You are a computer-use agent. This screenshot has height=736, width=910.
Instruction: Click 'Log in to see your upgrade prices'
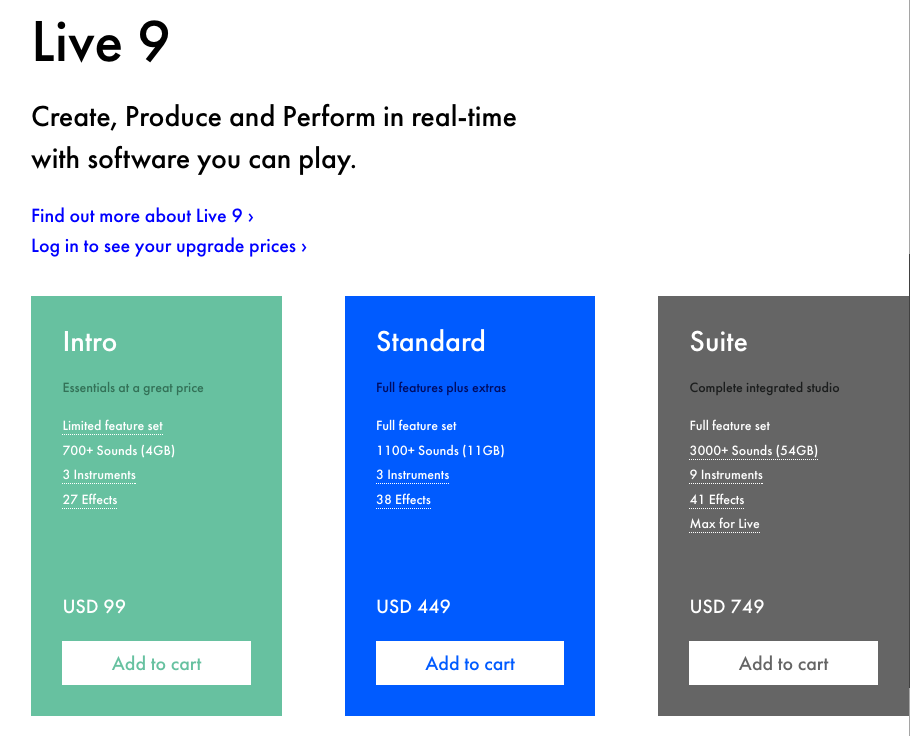pos(168,246)
